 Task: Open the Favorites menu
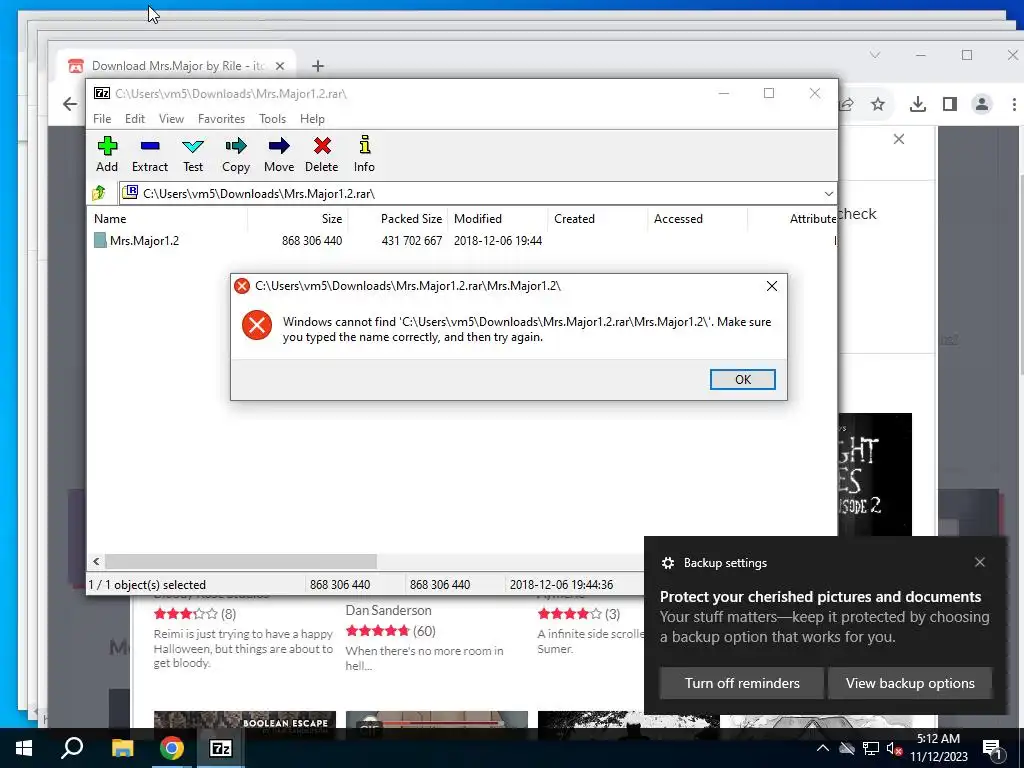221,119
